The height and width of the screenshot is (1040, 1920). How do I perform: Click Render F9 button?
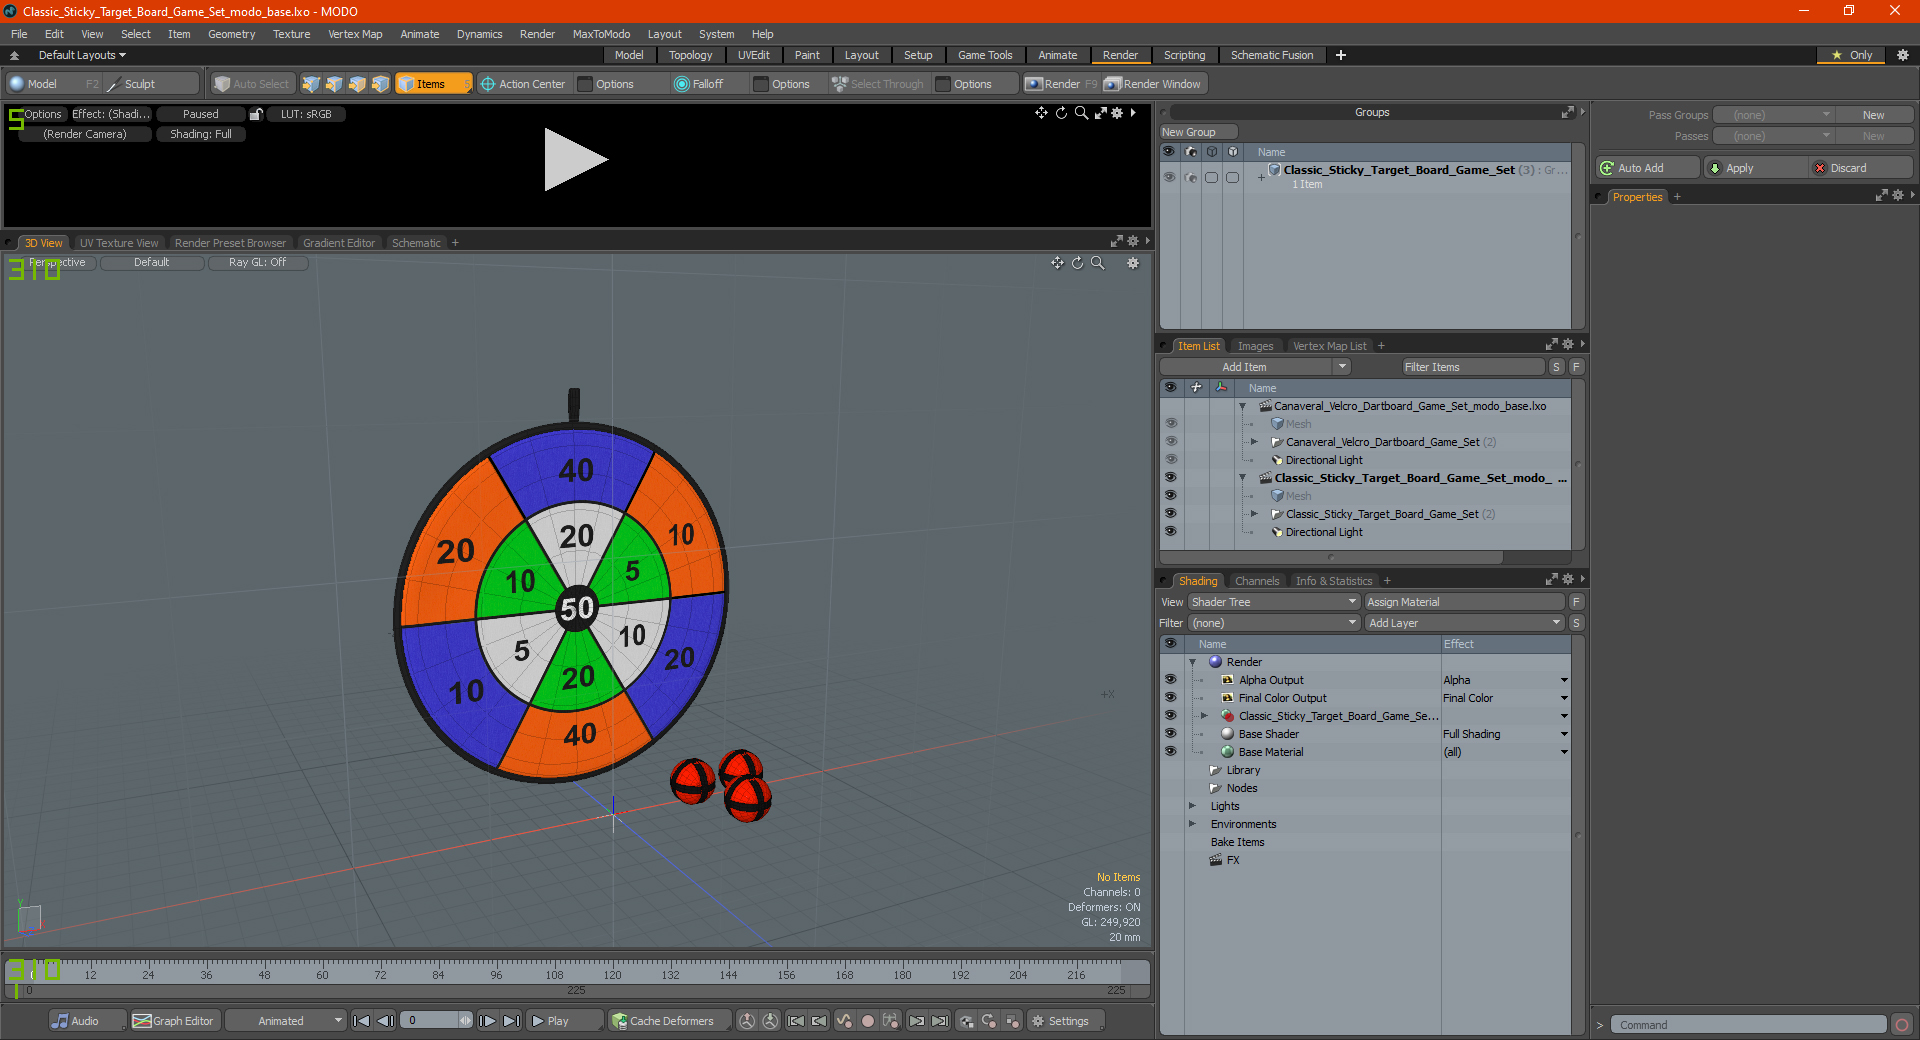1061,84
